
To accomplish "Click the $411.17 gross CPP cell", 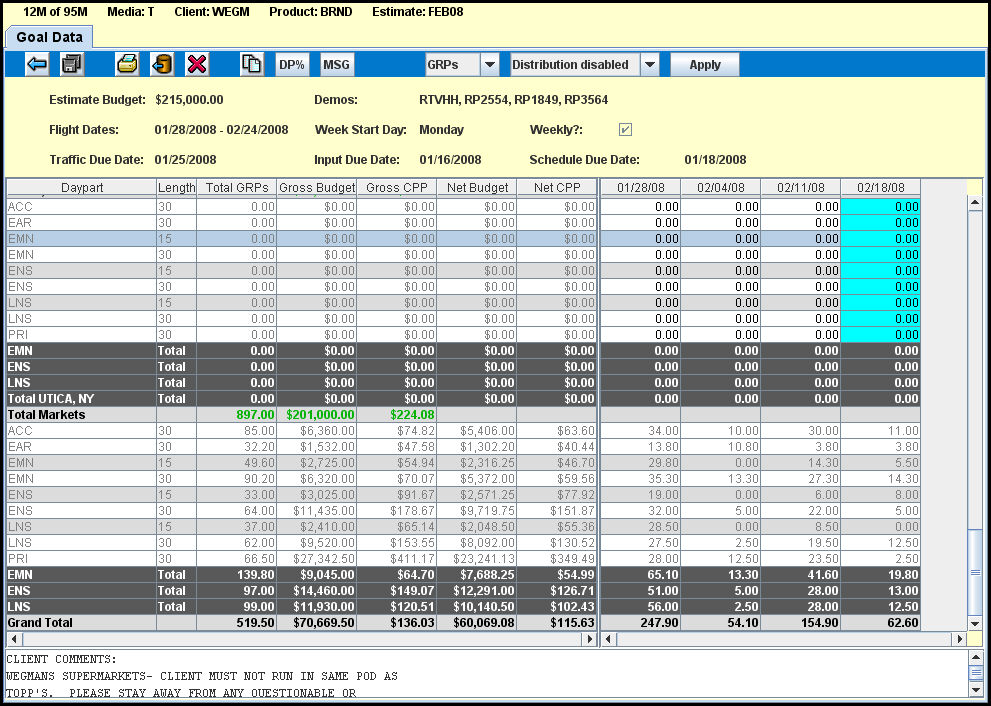I will pos(397,559).
